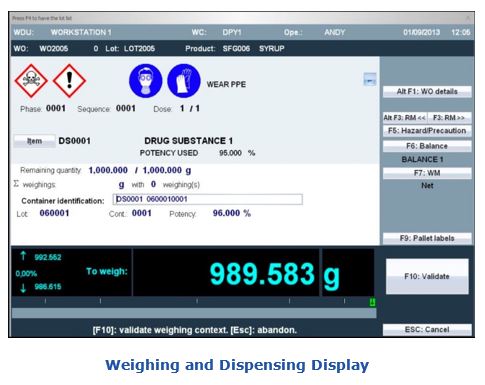The height and width of the screenshot is (385, 485).
Task: Click the Container identification input field
Action: (208, 199)
